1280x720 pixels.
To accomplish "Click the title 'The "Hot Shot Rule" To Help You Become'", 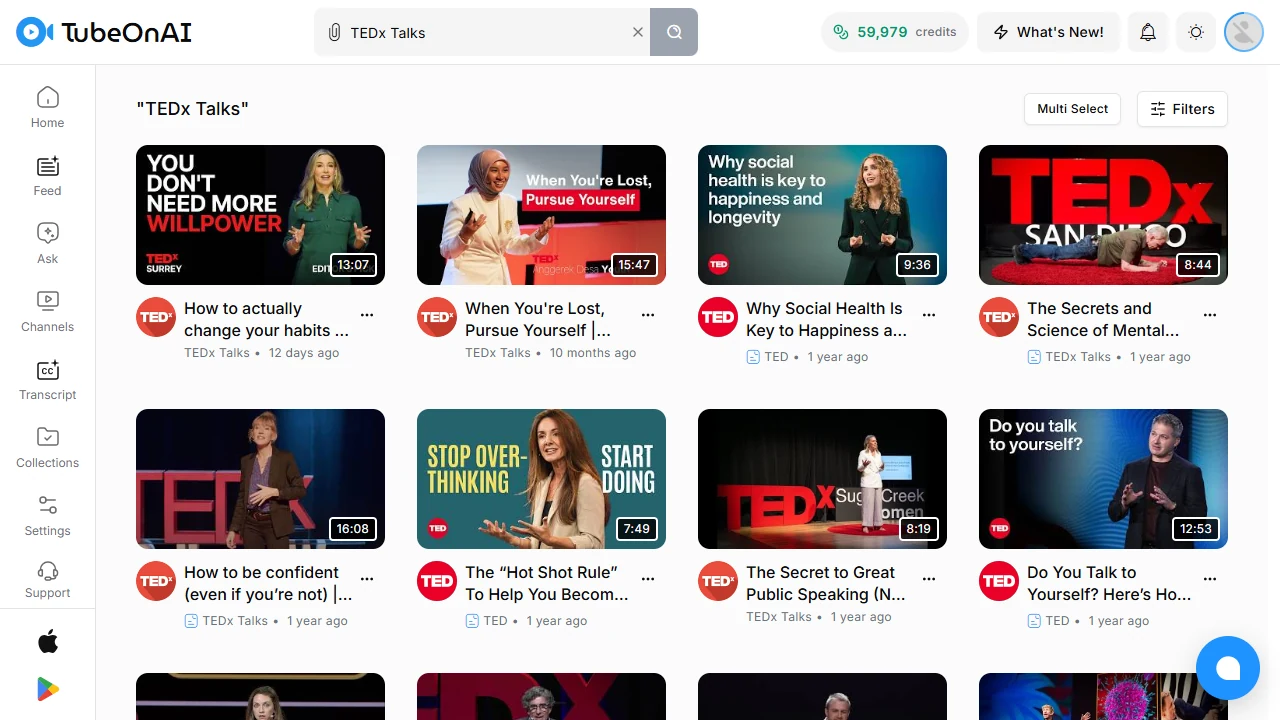I will 547,583.
